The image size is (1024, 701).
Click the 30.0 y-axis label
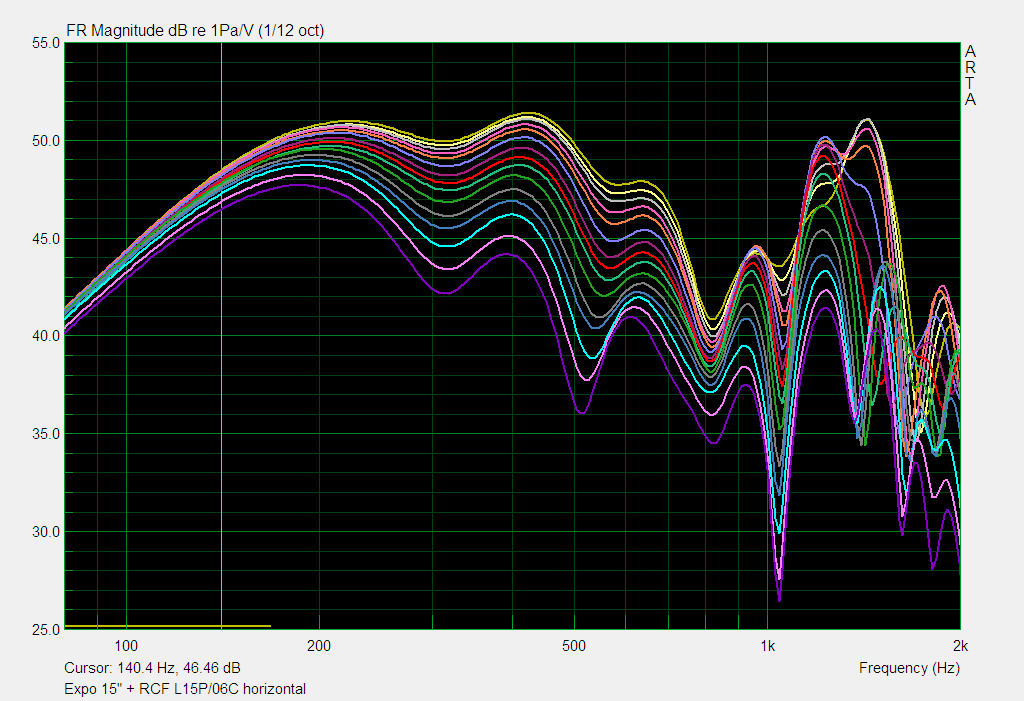pyautogui.click(x=46, y=532)
